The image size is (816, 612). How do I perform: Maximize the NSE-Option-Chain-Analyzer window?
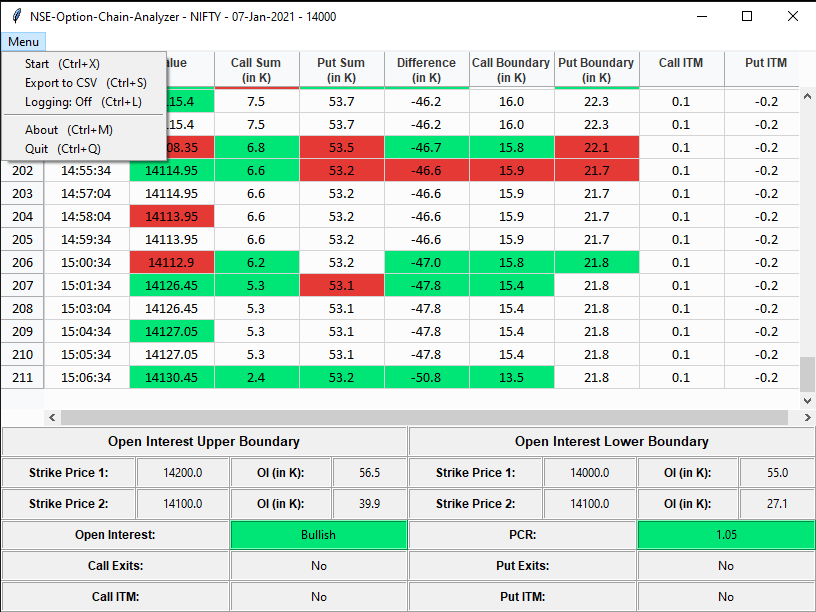(x=747, y=16)
